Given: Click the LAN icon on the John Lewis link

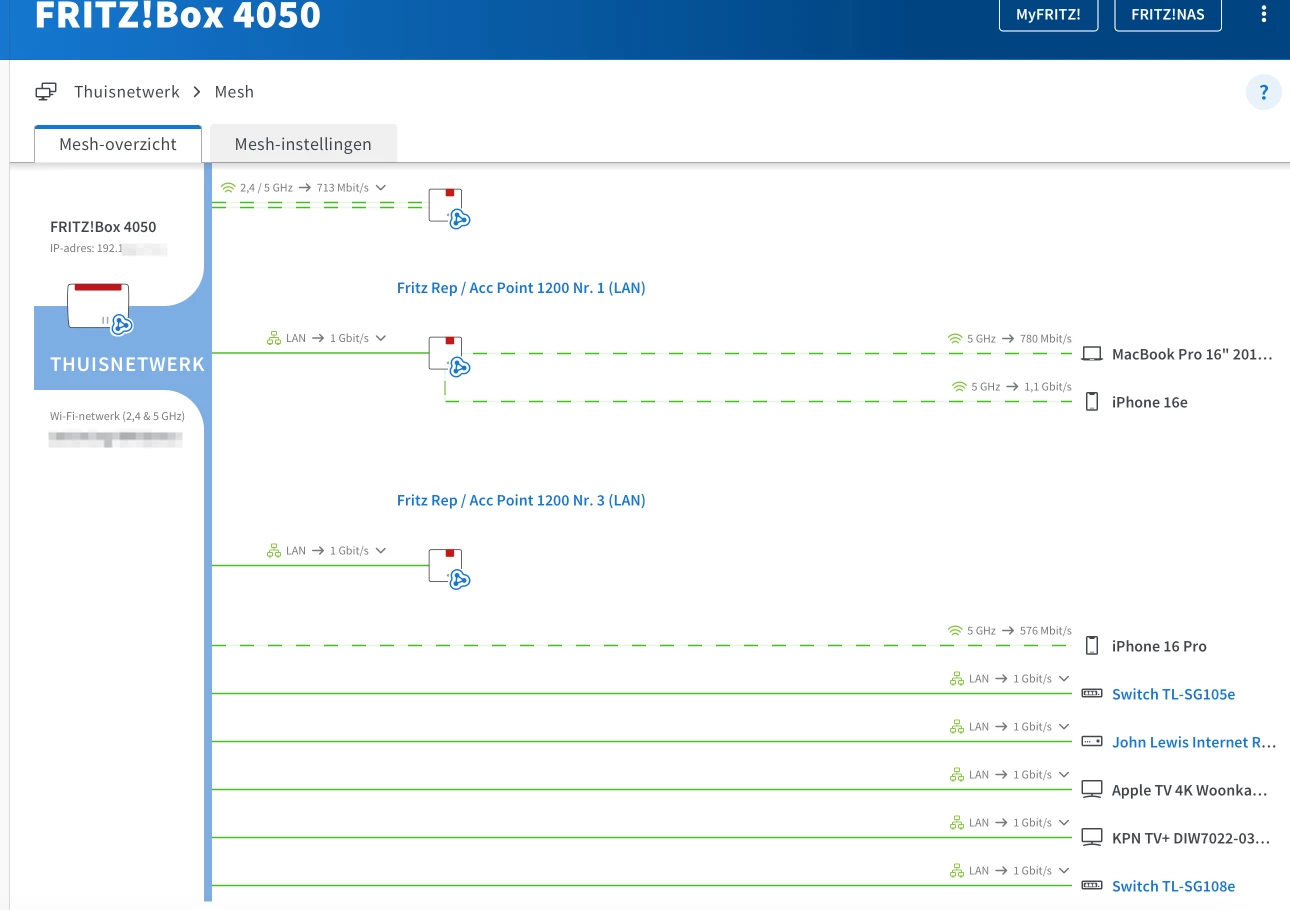Looking at the screenshot, I should [956, 727].
